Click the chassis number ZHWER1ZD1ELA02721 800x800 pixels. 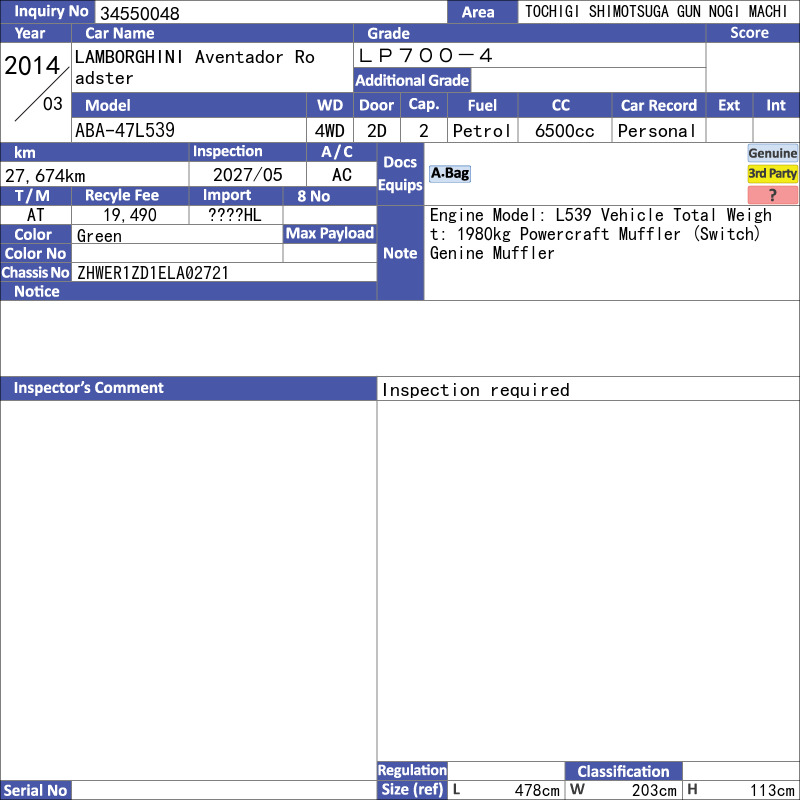tap(153, 273)
